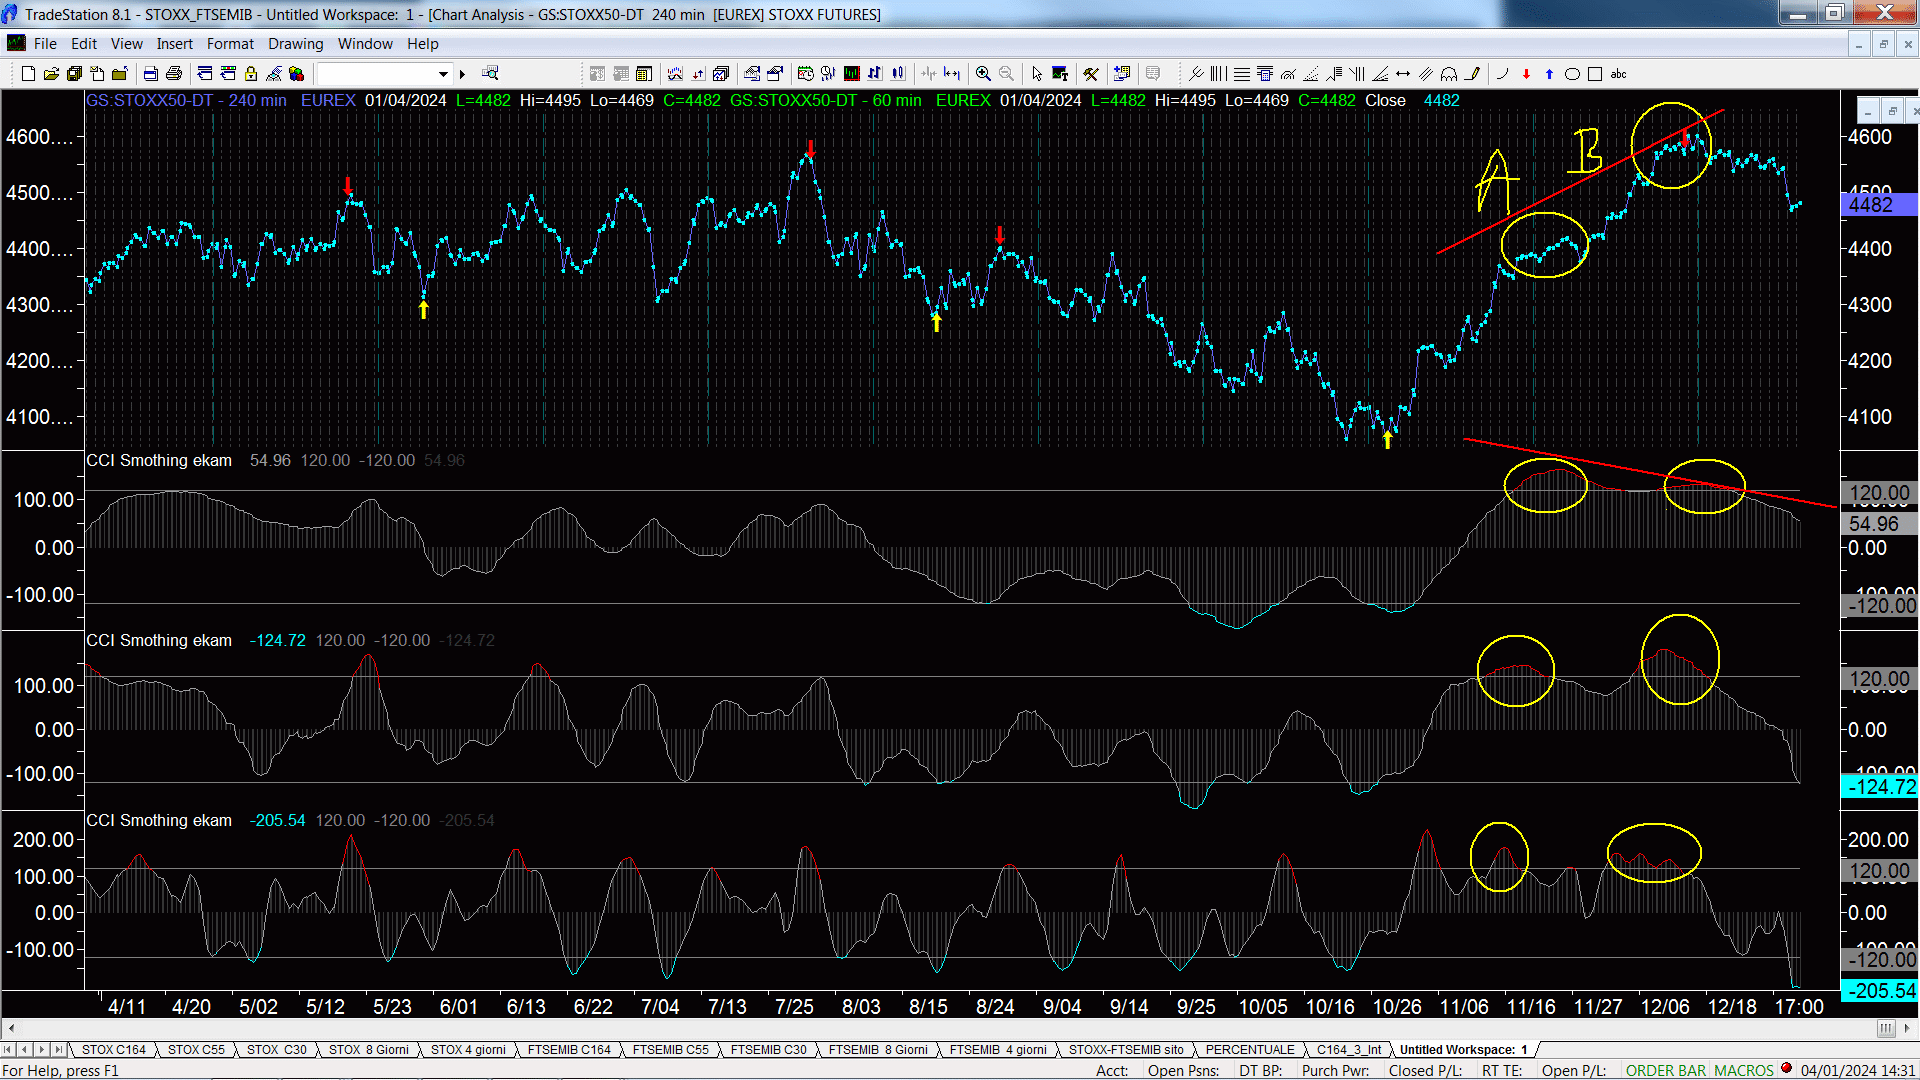Viewport: 1920px width, 1080px height.
Task: Select the Andrews pitchfork drawing tool
Action: tap(1196, 73)
